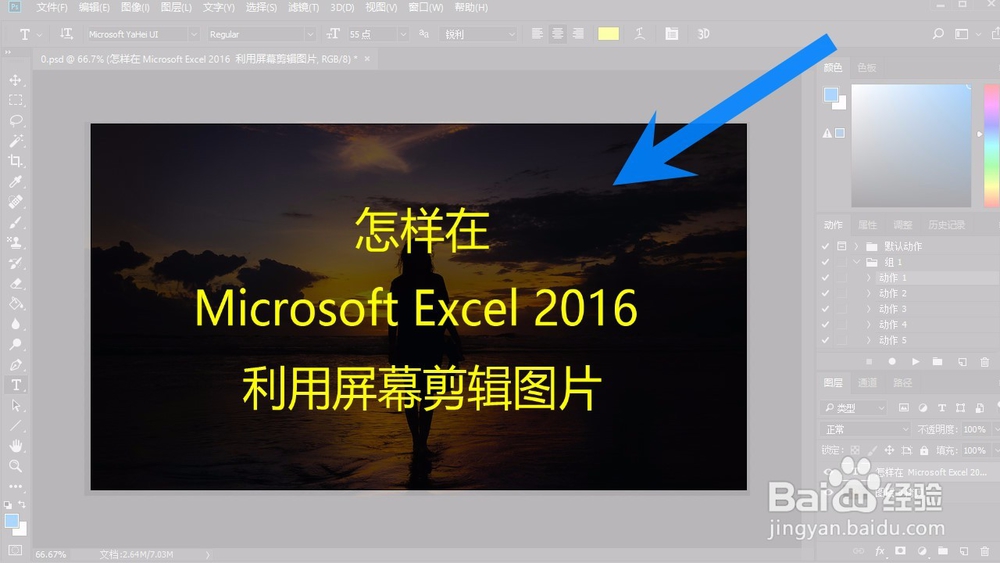Open the 滤镜(T) menu
This screenshot has width=1000, height=563.
303,8
